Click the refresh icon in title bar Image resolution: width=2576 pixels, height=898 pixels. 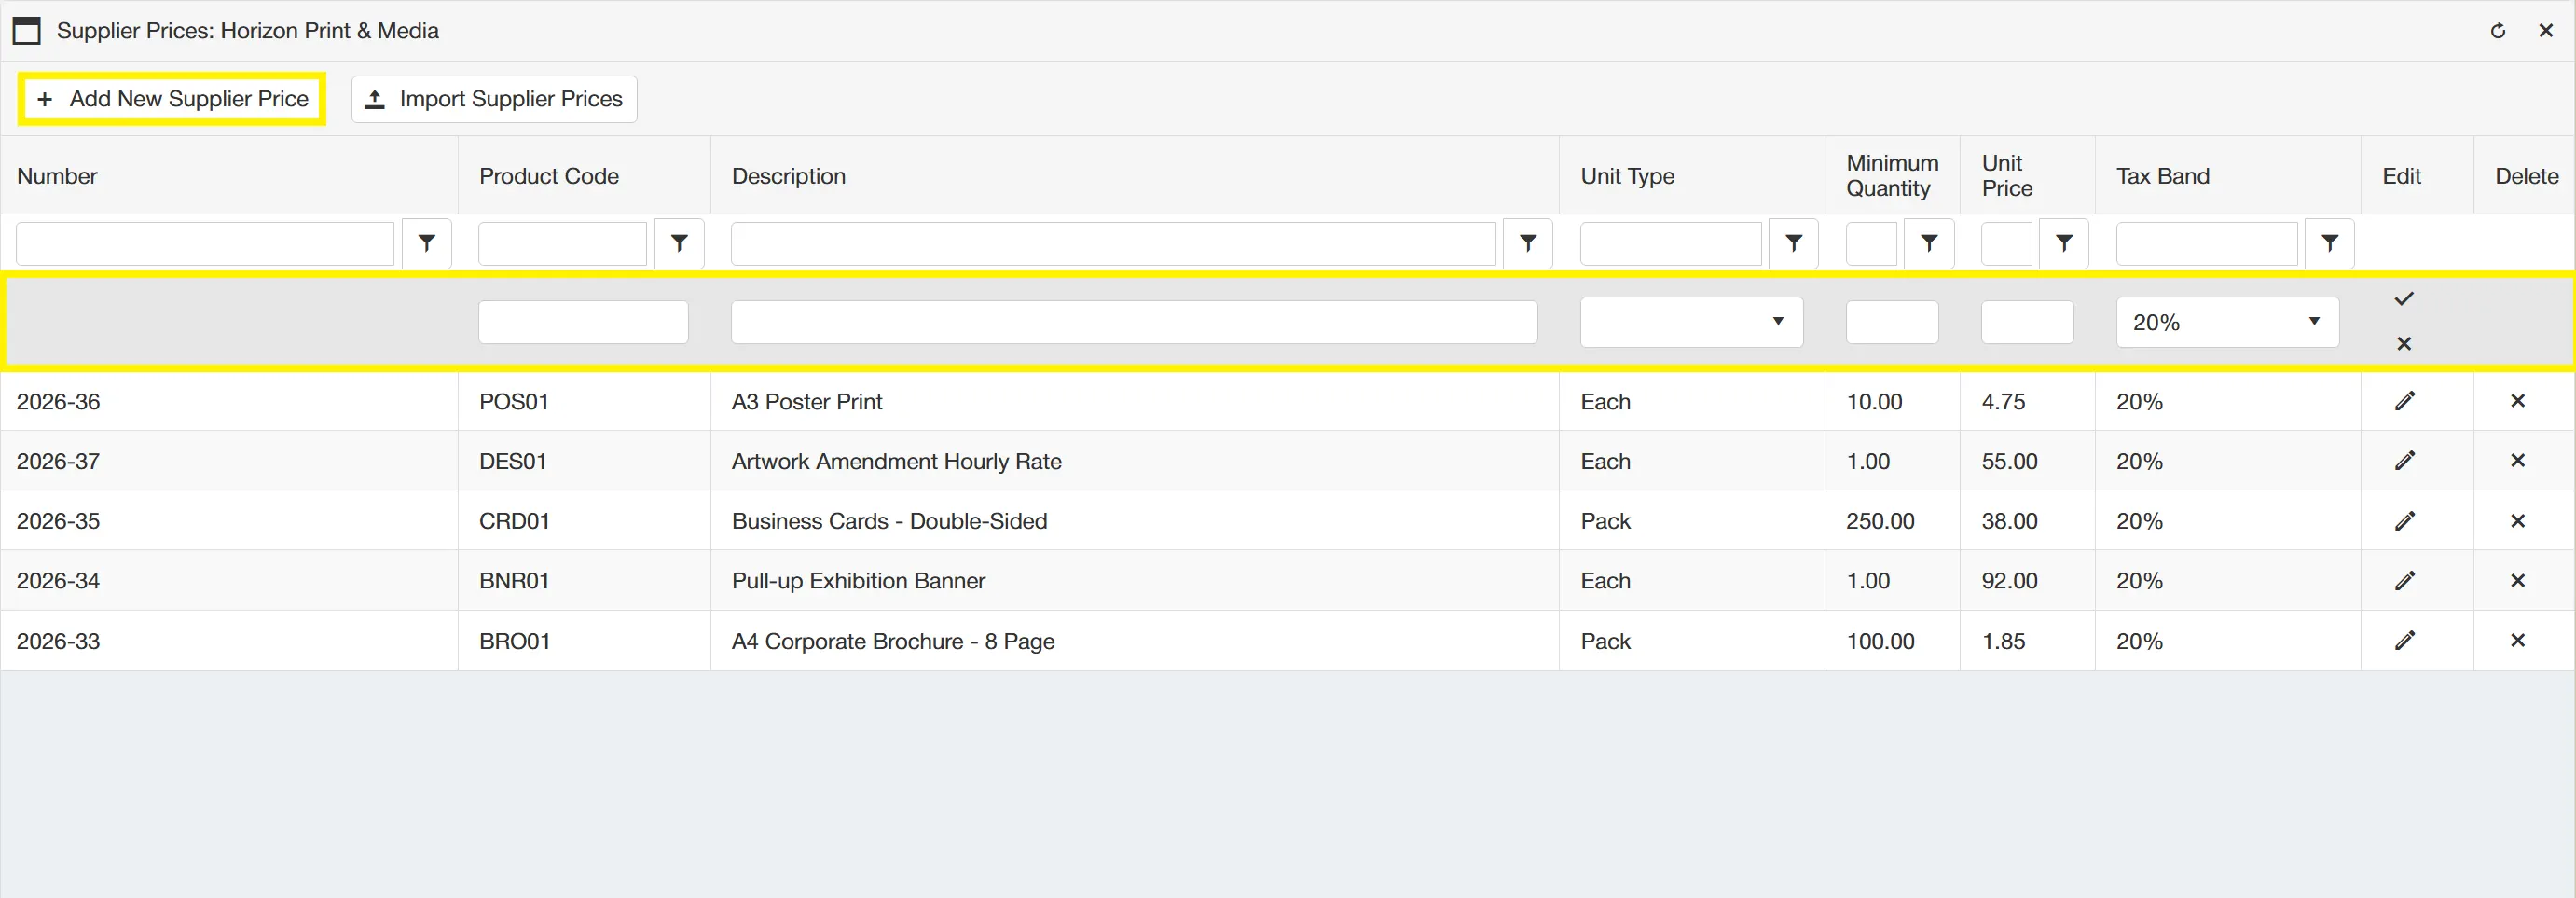point(2497,31)
